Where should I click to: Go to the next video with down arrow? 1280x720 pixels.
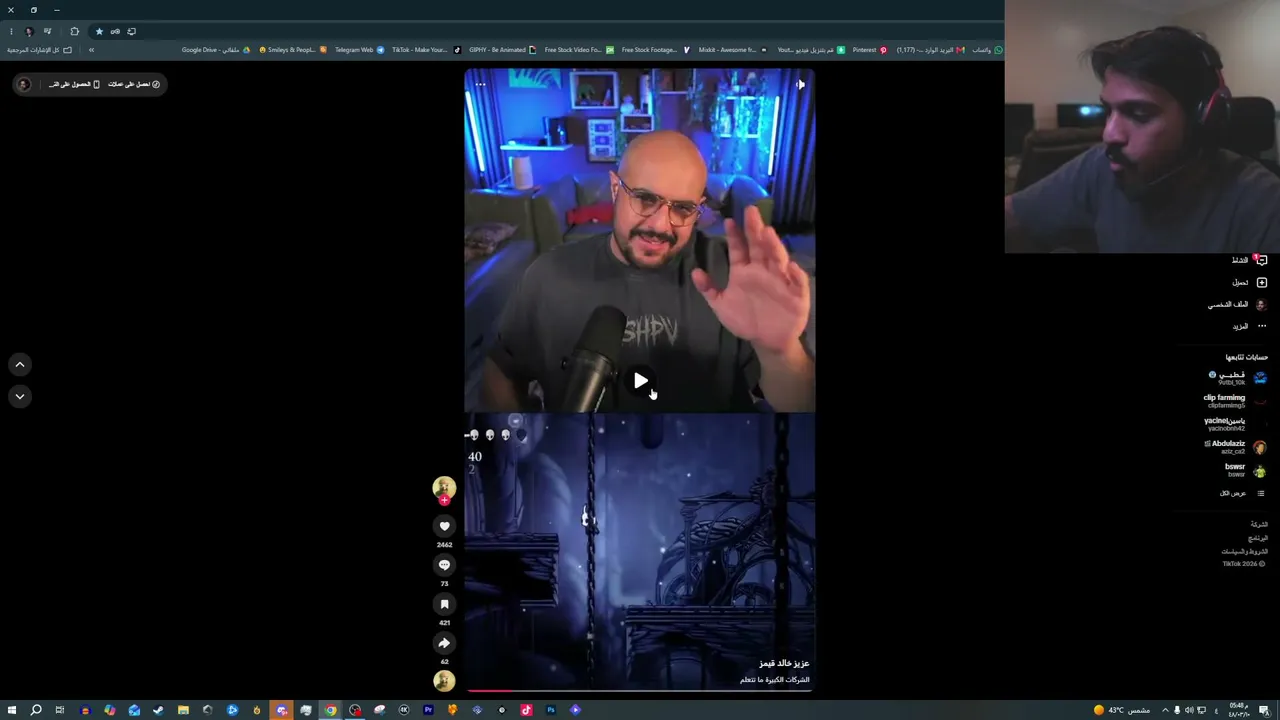pos(20,397)
